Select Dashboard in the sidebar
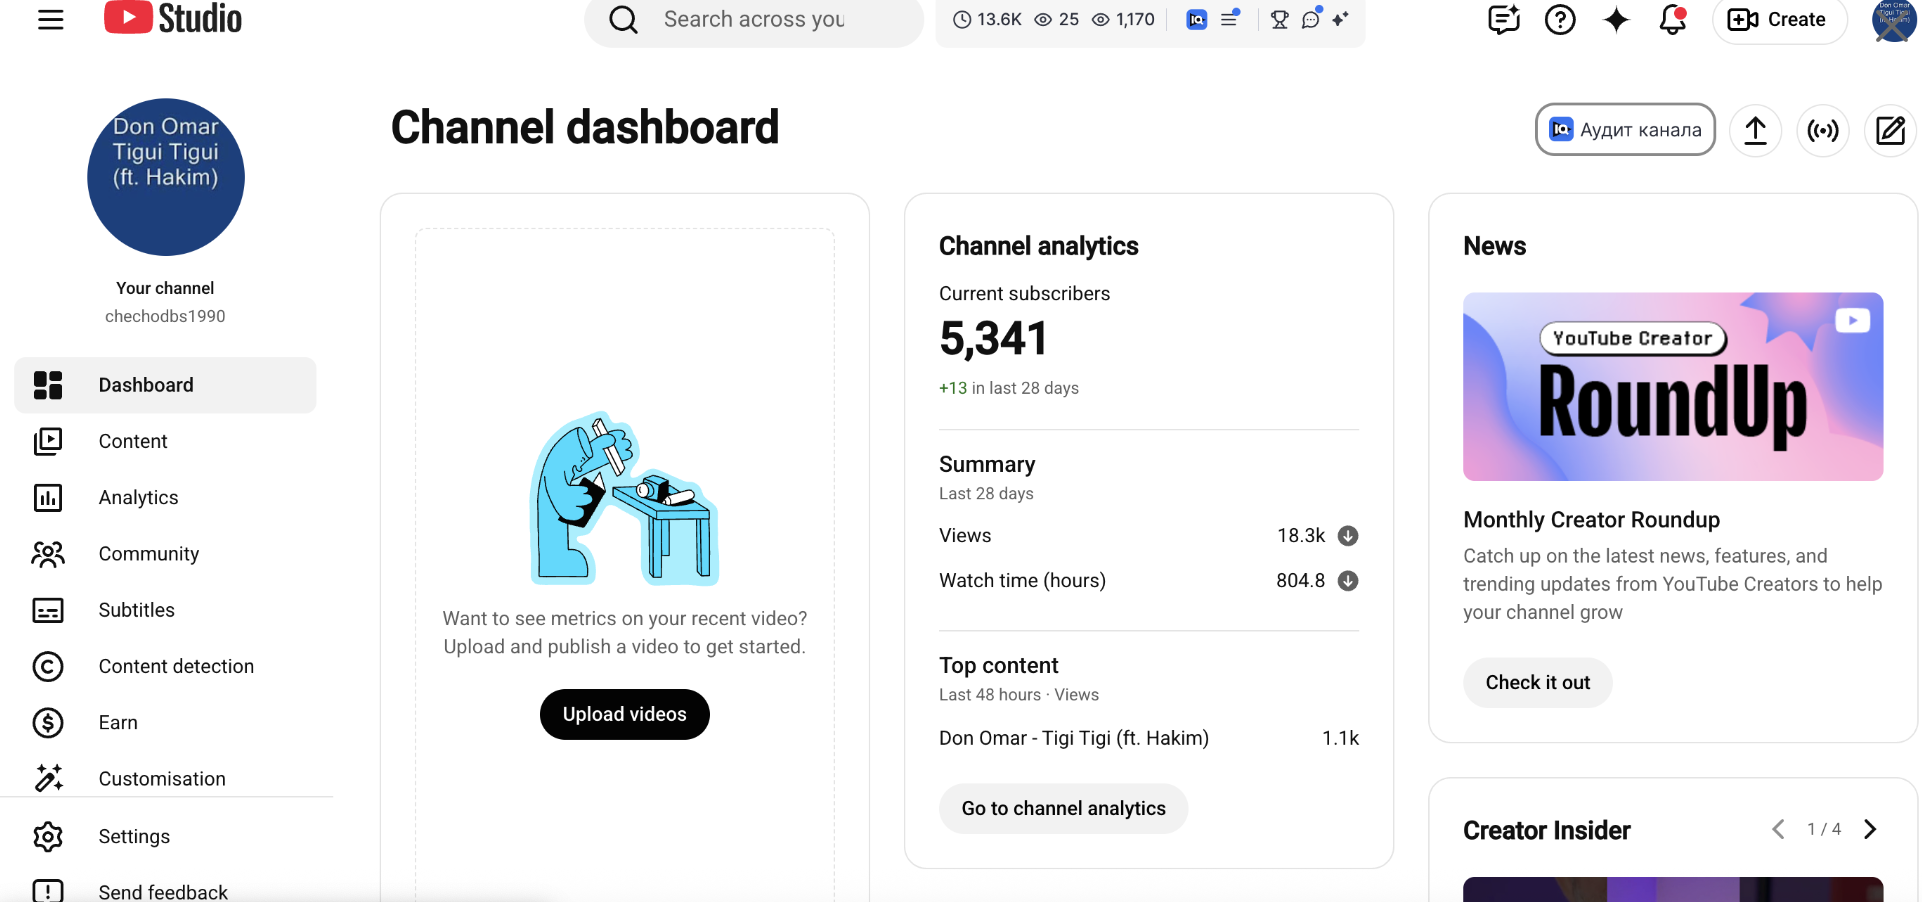Viewport: 1922px width, 902px height. pos(165,385)
